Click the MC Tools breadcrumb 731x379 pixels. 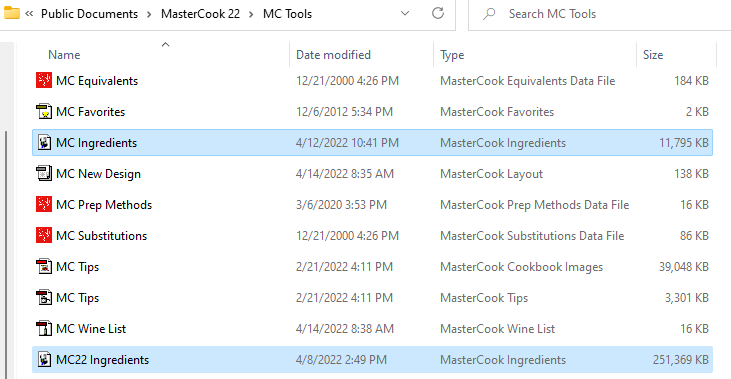[287, 14]
